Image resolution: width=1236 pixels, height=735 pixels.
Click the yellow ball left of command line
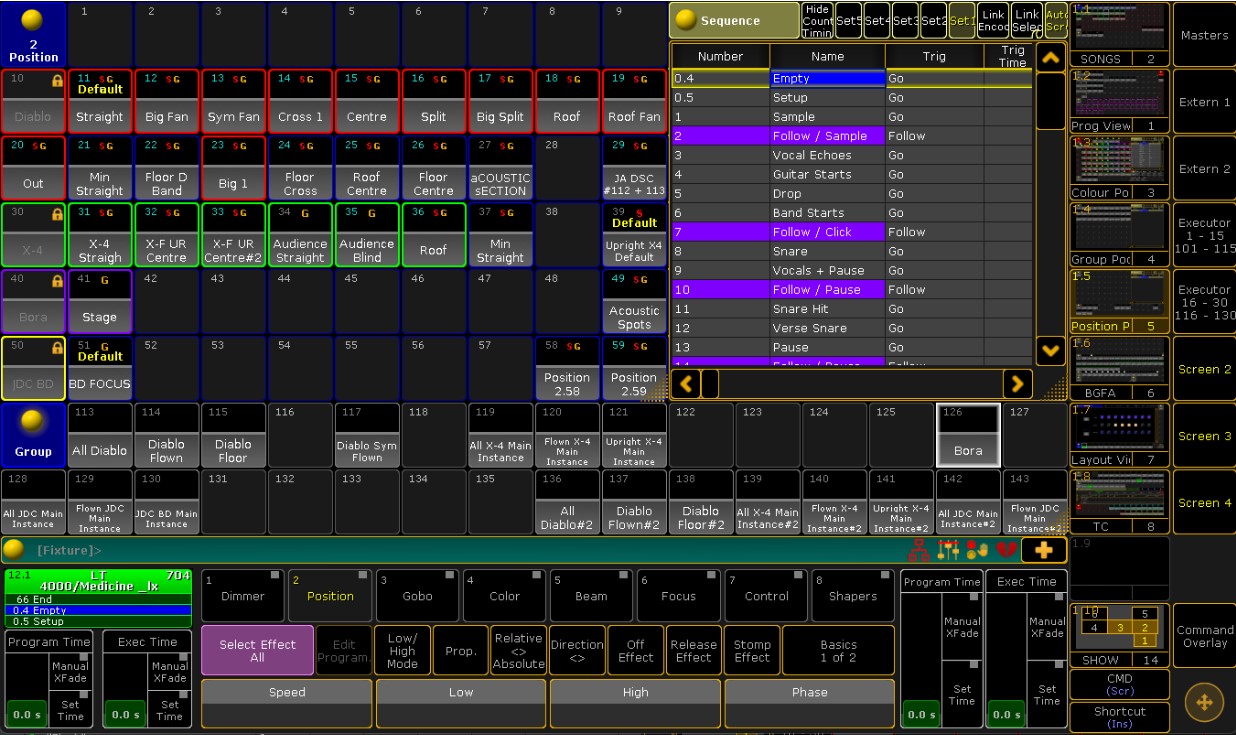click(14, 549)
